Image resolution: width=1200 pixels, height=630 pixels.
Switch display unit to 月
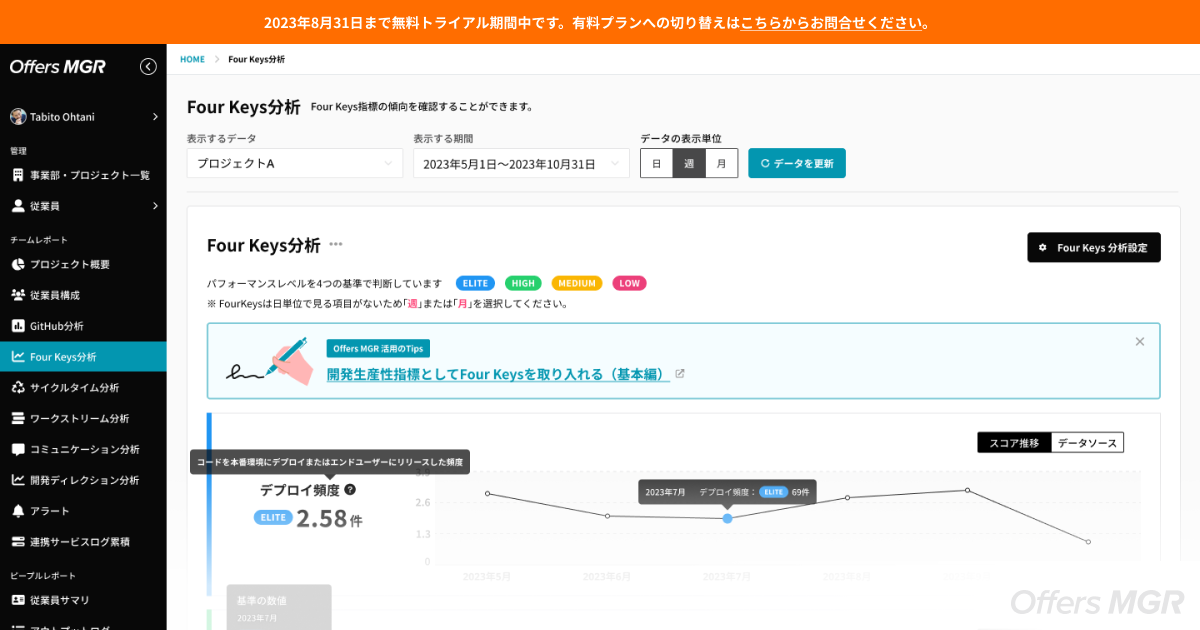point(721,163)
